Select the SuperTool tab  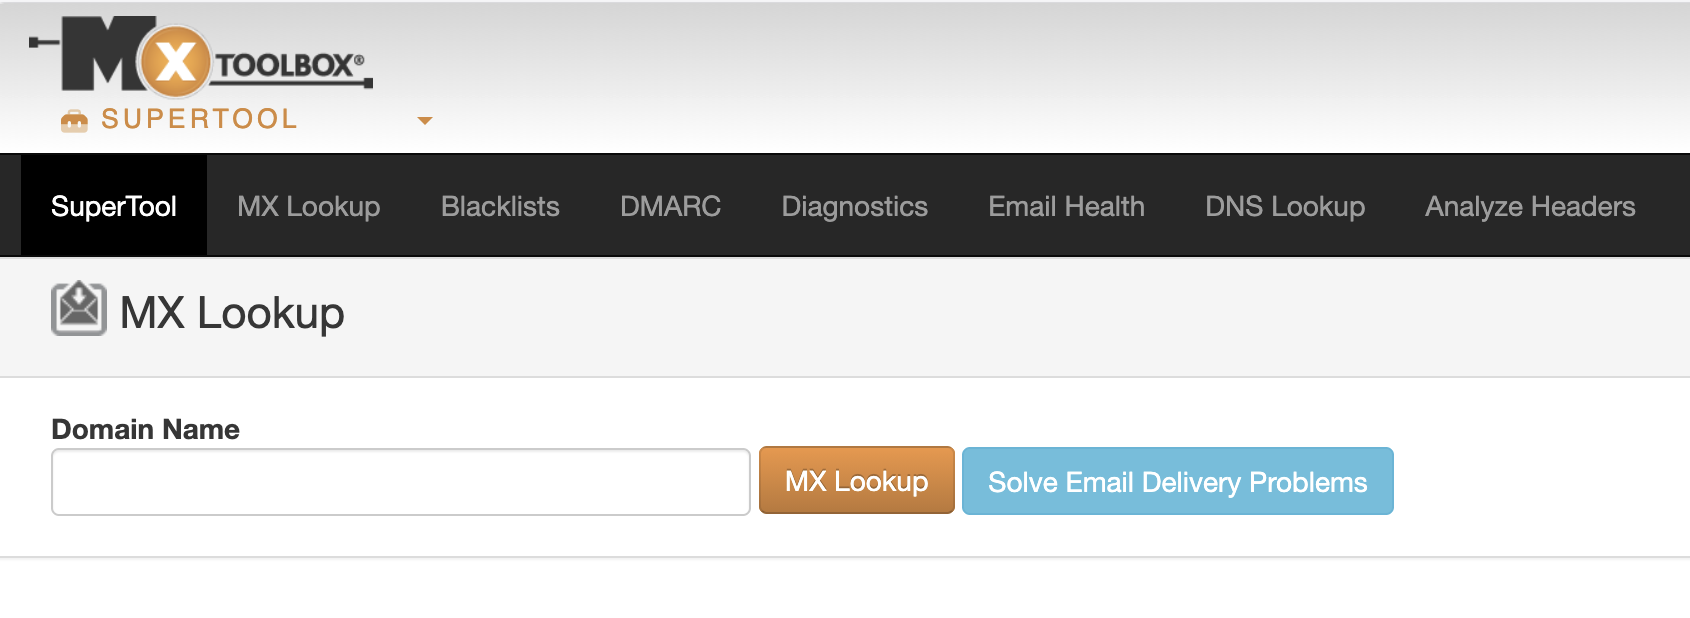[114, 206]
